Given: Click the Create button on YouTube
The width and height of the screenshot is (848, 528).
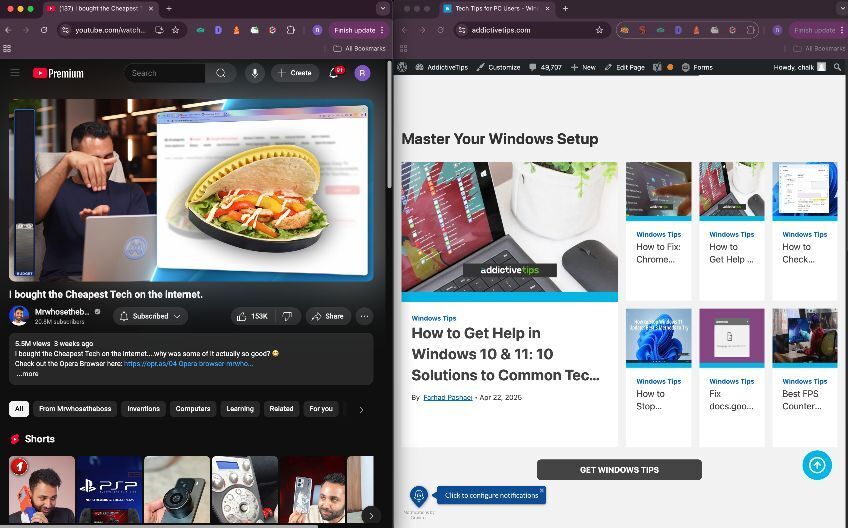Looking at the screenshot, I should pyautogui.click(x=295, y=73).
